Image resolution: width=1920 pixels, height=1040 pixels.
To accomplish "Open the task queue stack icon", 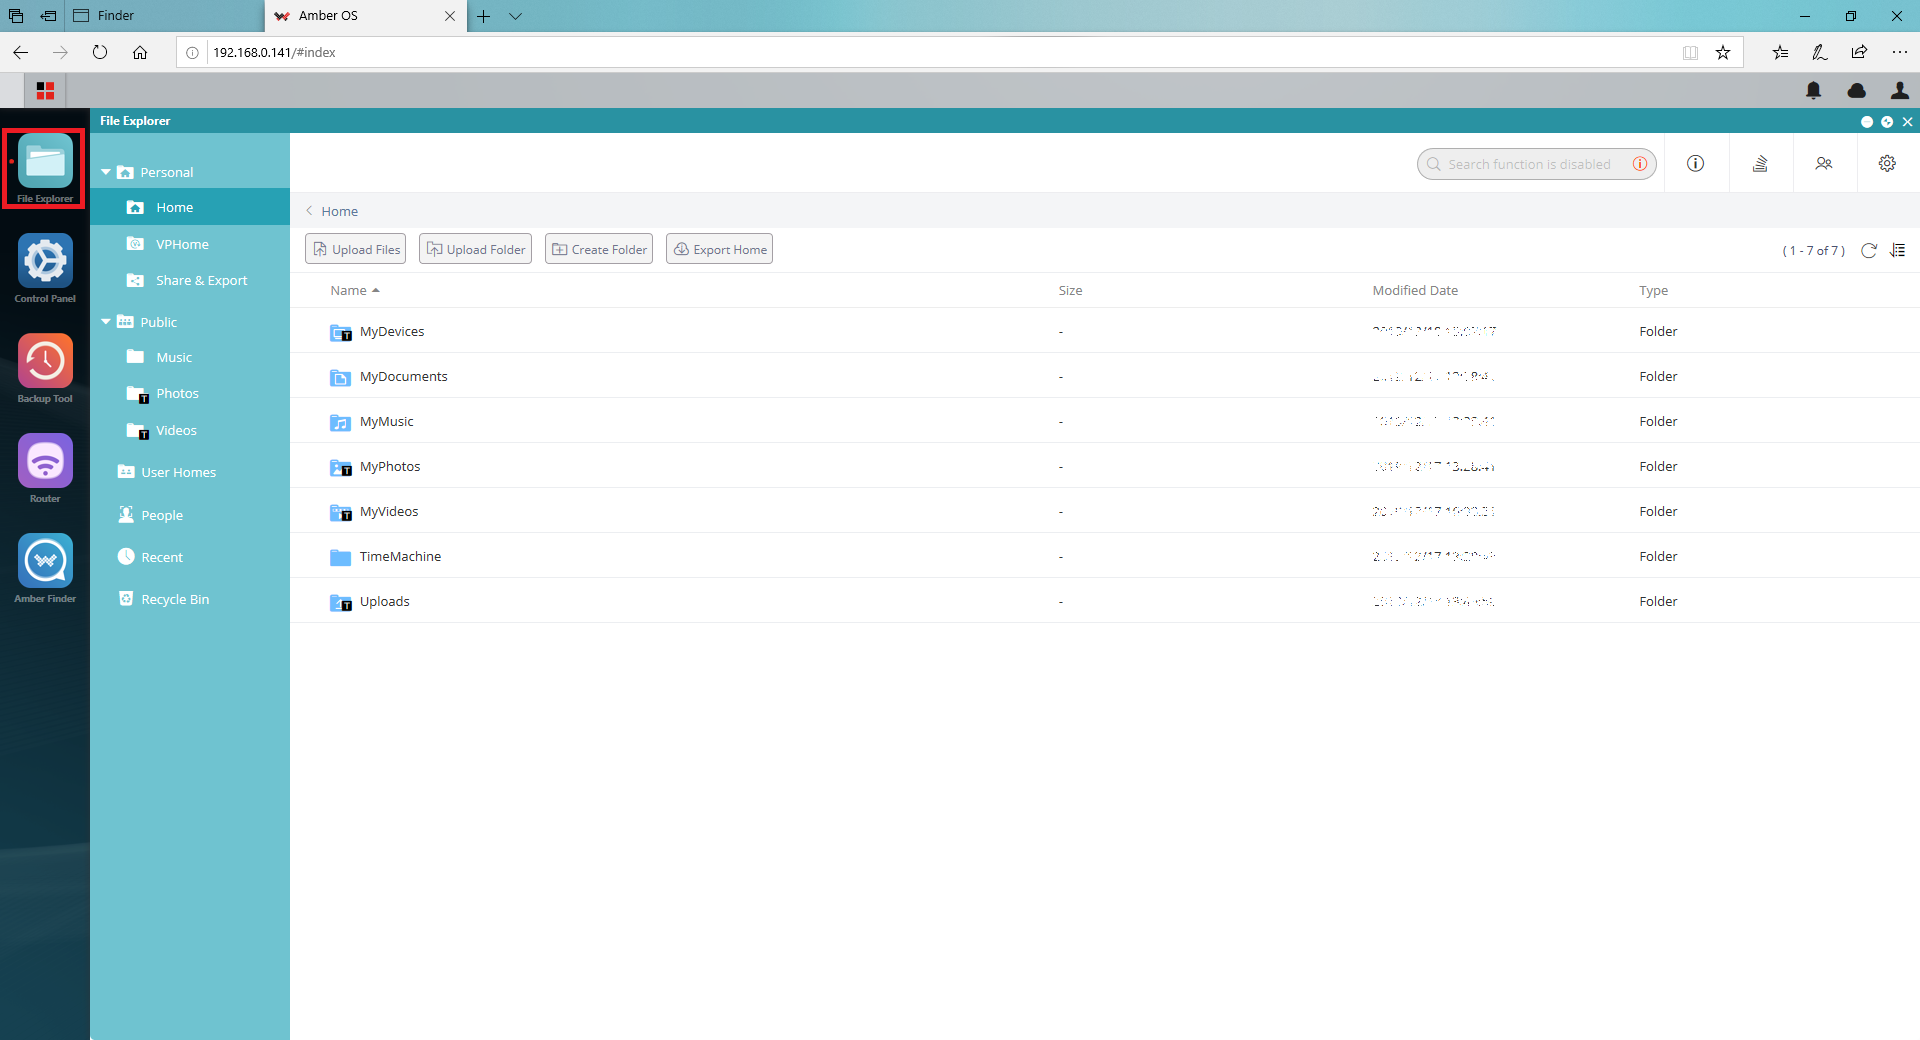I will coord(1760,163).
